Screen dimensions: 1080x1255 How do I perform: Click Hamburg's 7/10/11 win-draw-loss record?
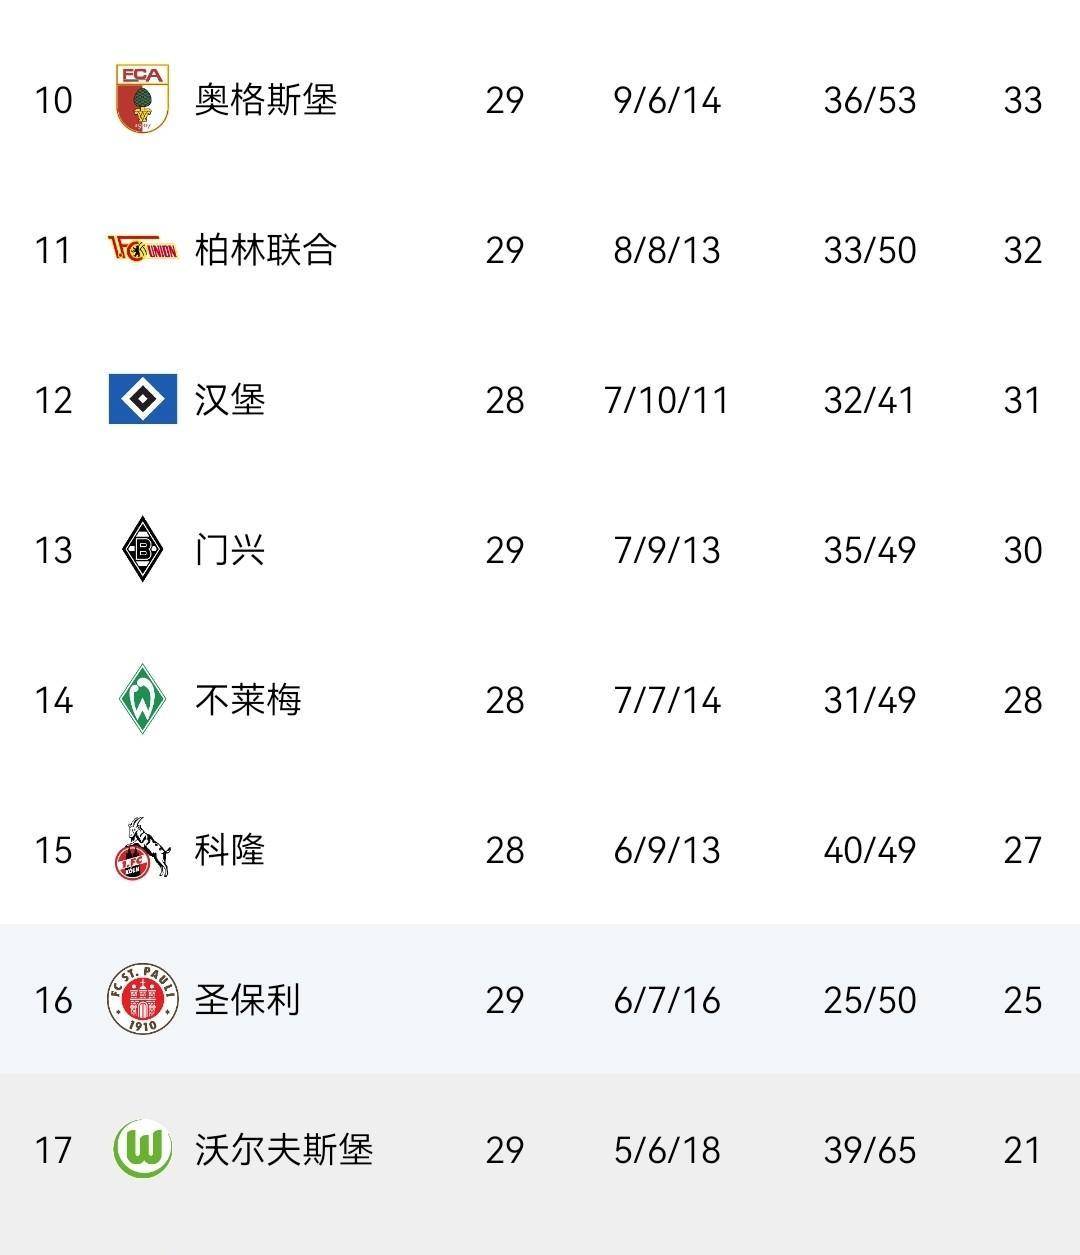click(x=667, y=400)
